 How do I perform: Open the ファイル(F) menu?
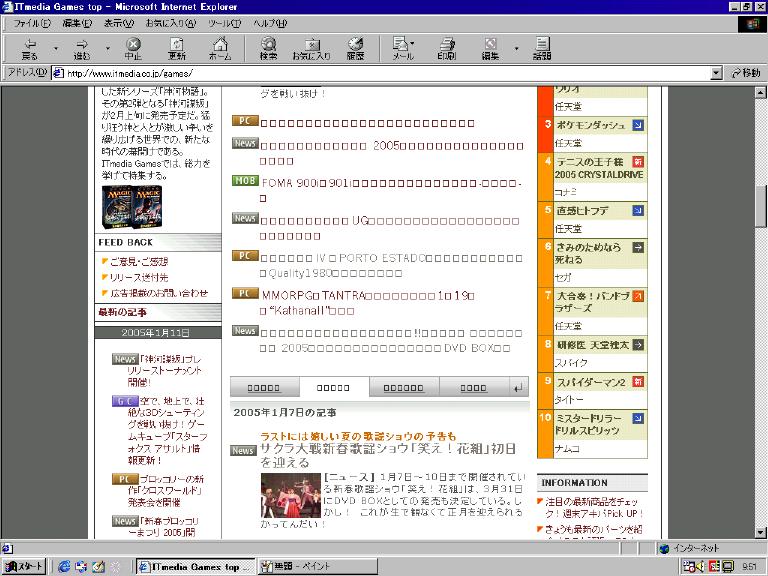click(x=32, y=23)
